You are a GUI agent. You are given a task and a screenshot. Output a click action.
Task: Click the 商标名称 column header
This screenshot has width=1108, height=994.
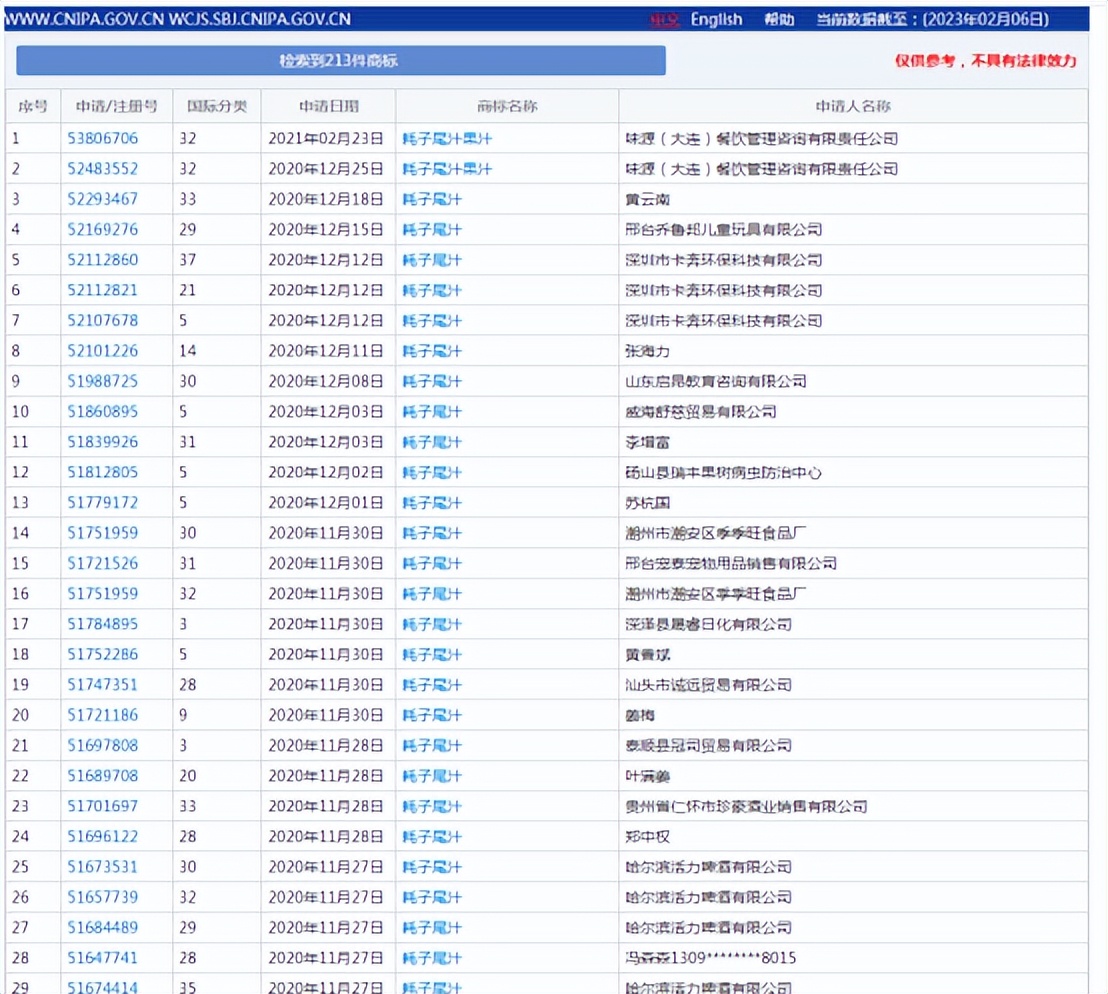tap(507, 106)
